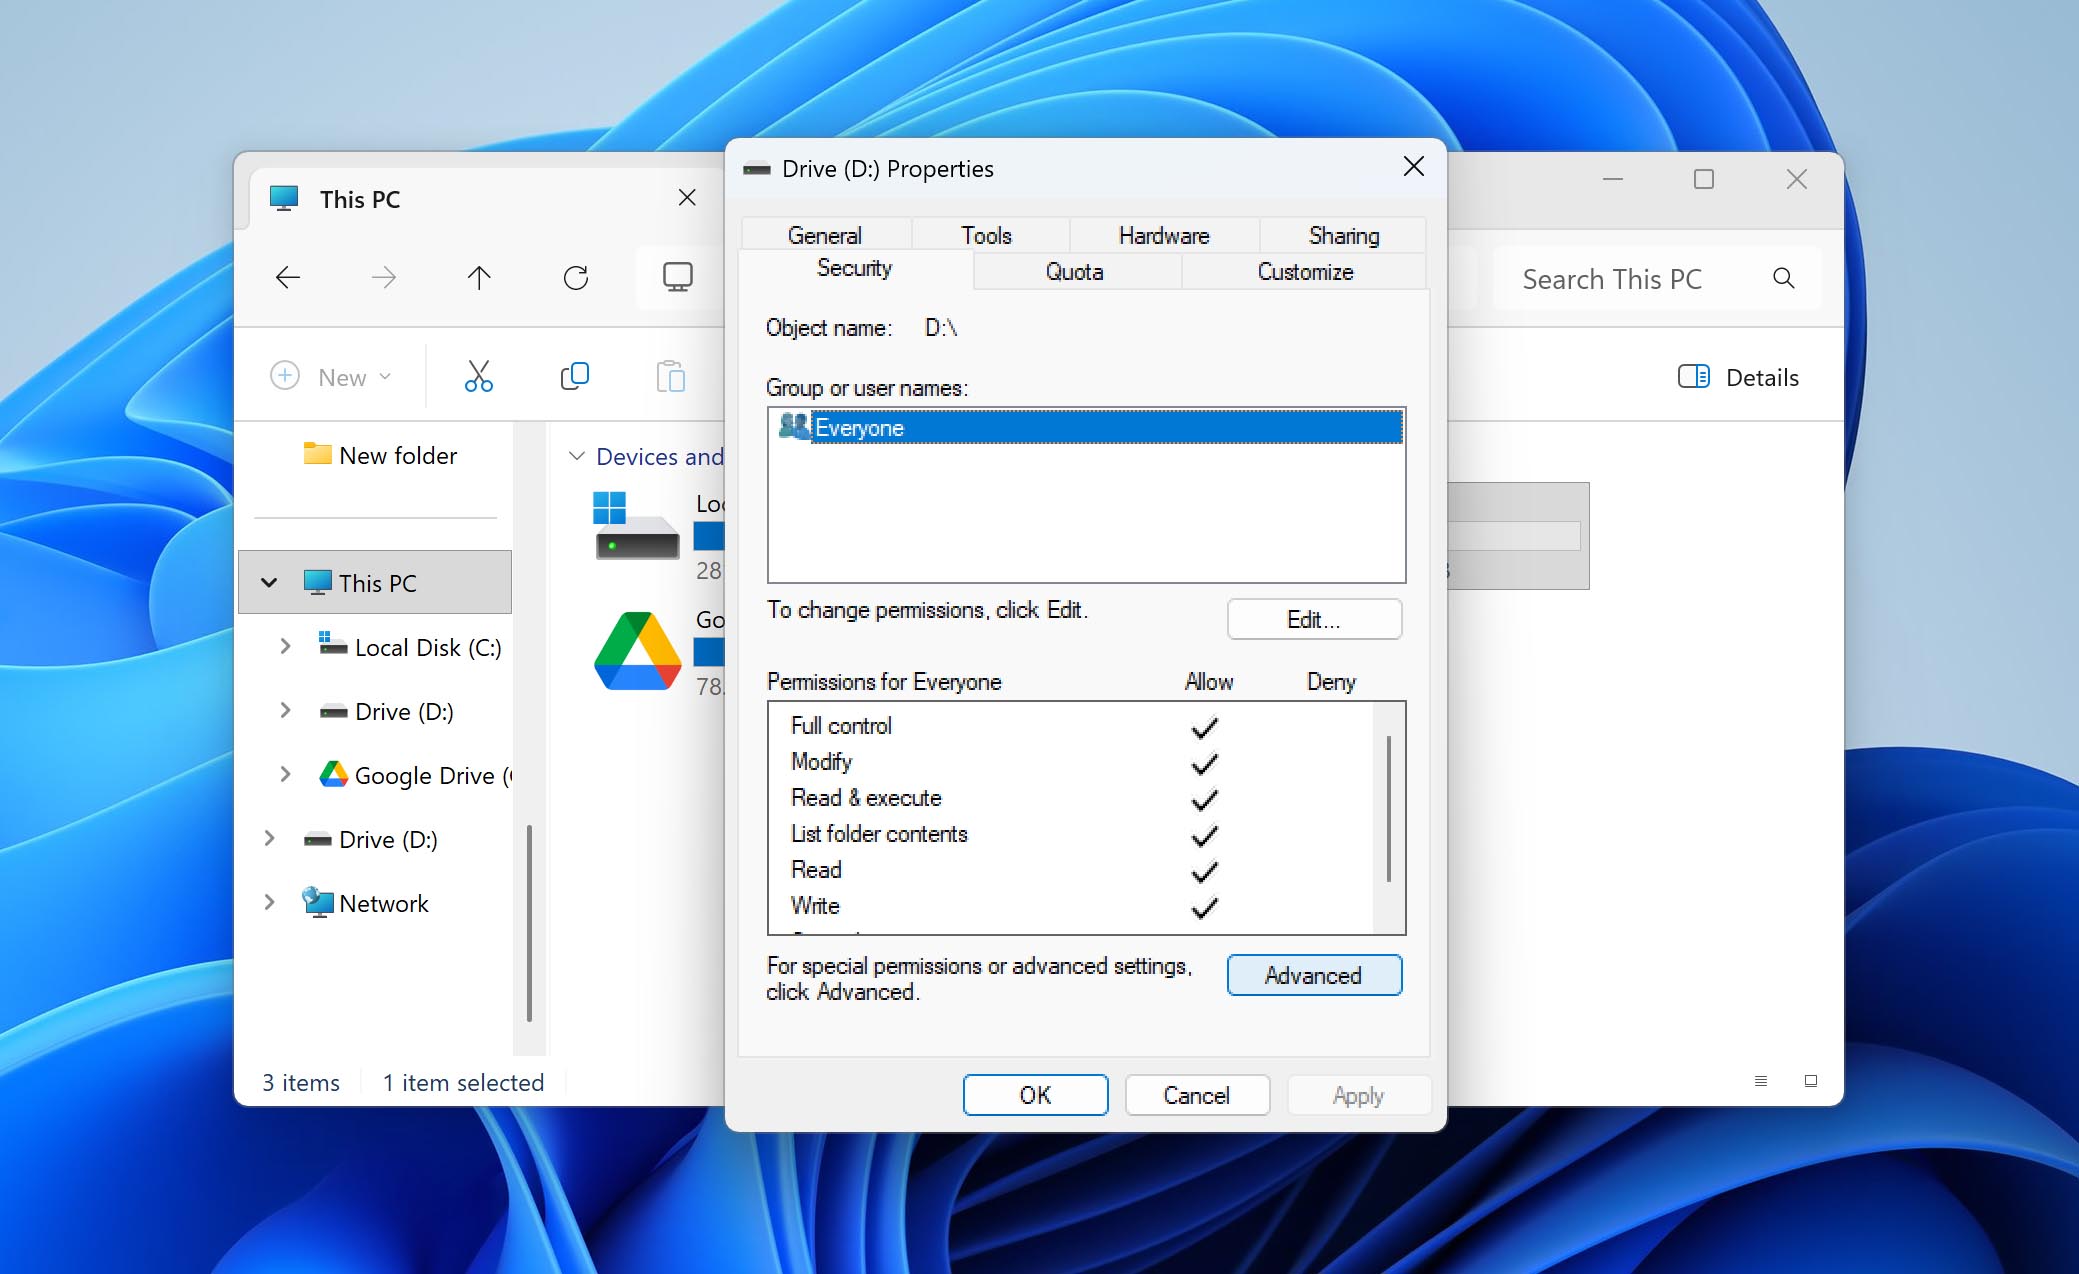Image resolution: width=2079 pixels, height=1274 pixels.
Task: Toggle the Allow checkbox for Modify
Action: [1205, 762]
